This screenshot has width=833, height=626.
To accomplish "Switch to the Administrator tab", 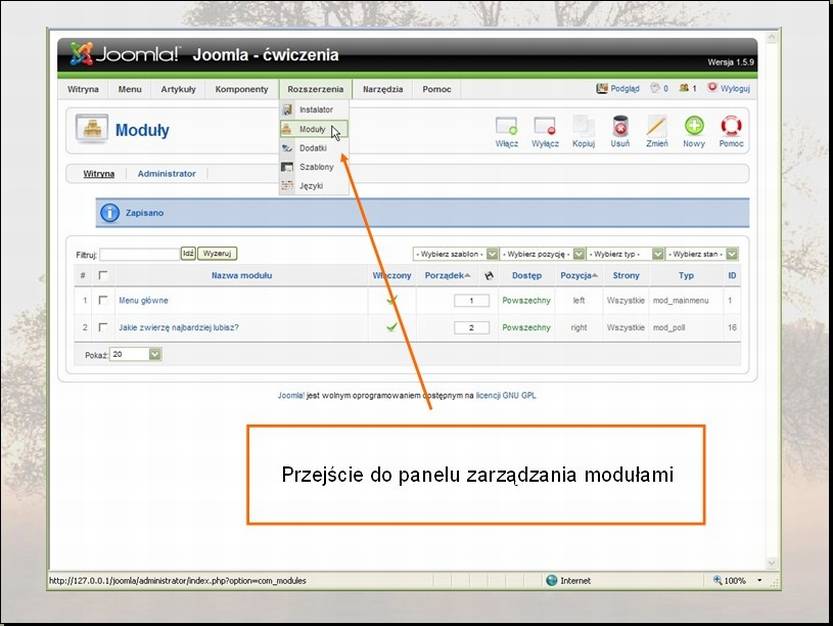I will coord(166,174).
